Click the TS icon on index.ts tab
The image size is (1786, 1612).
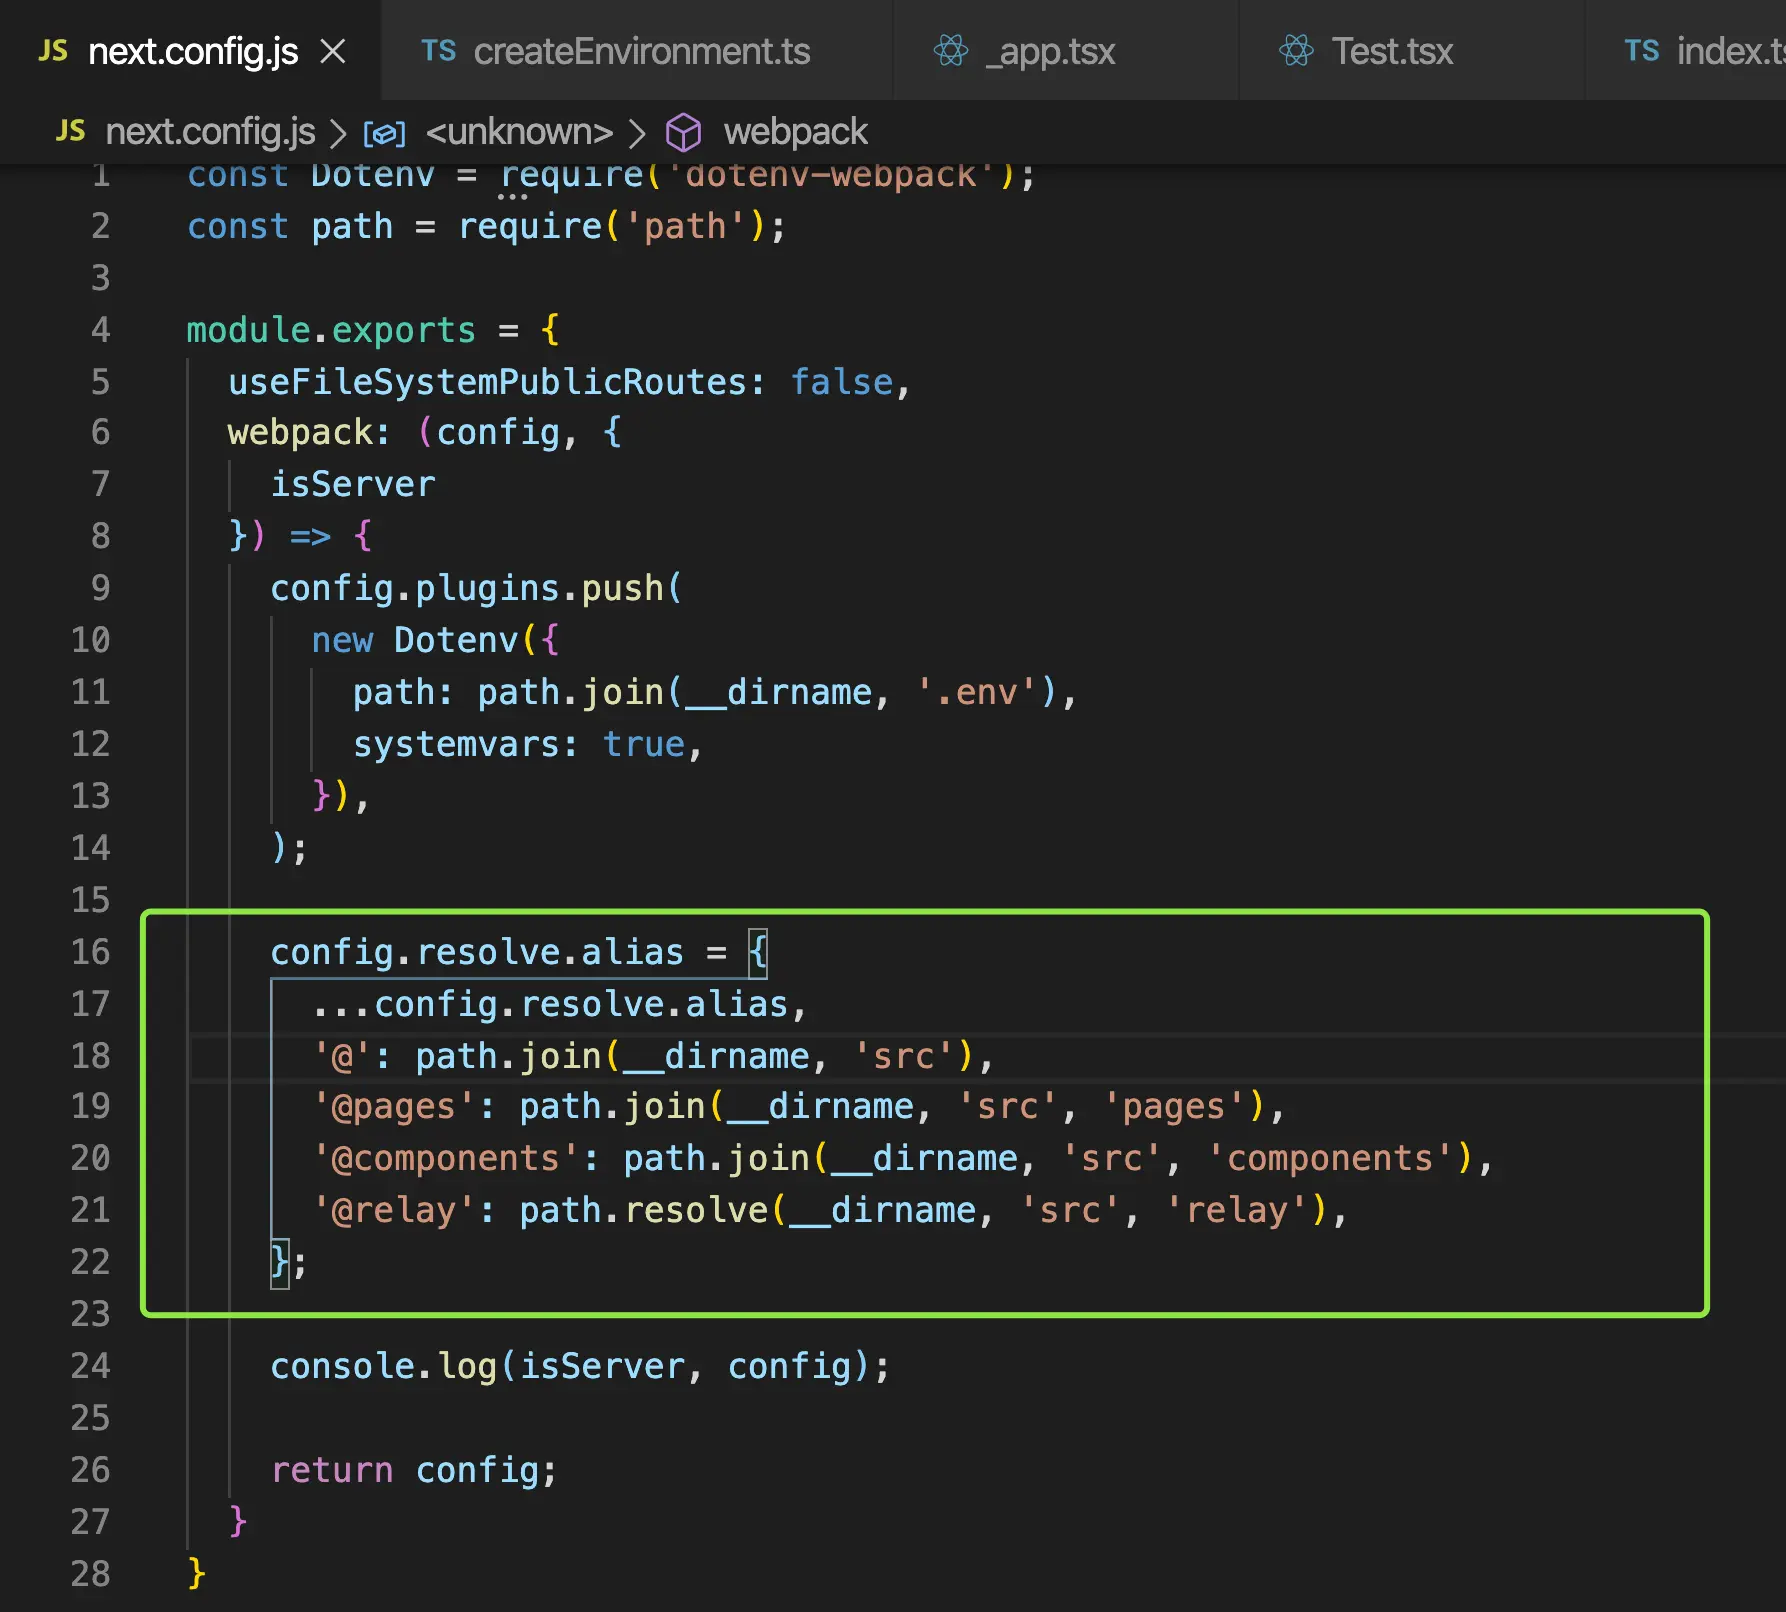click(x=1642, y=51)
